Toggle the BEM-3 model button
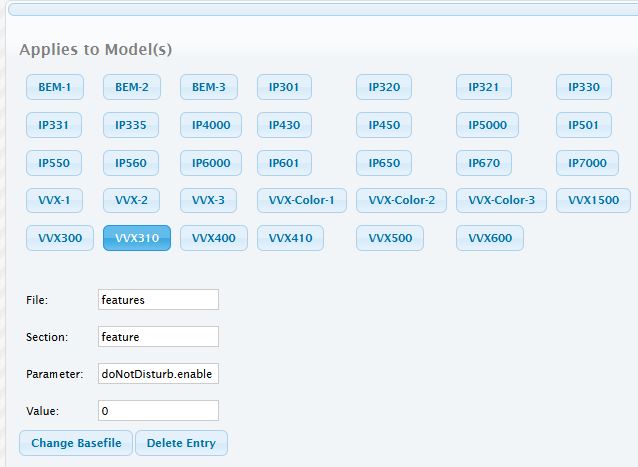638x467 pixels. (x=209, y=87)
